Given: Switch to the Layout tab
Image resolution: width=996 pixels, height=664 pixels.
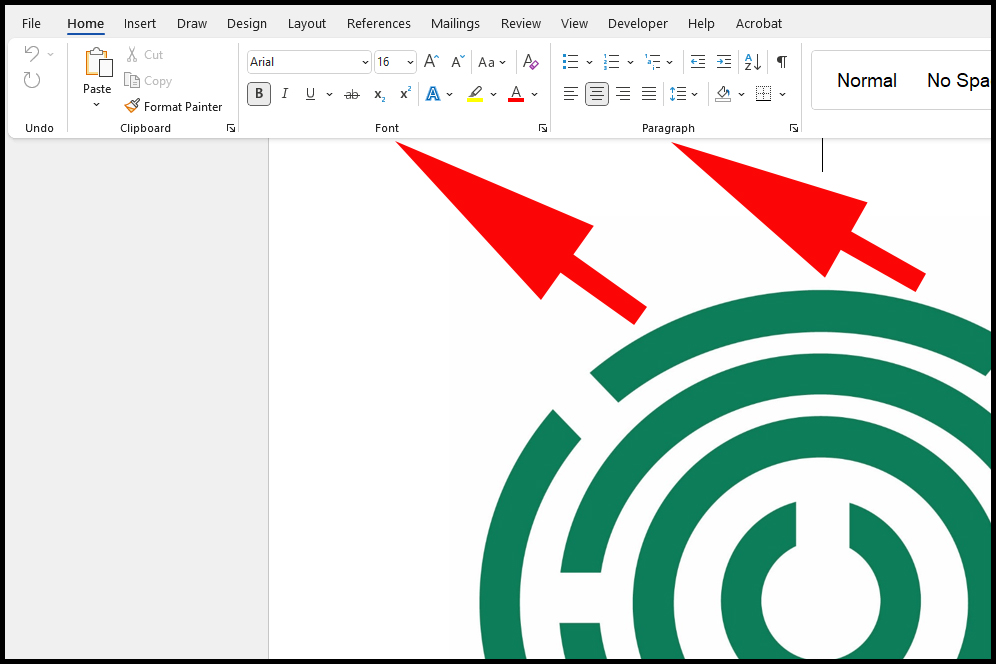Looking at the screenshot, I should coord(307,24).
